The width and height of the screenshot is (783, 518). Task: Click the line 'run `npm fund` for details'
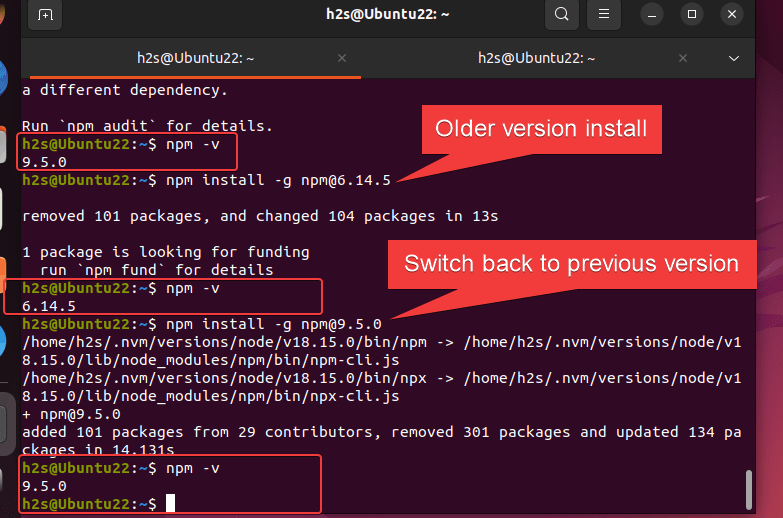[x=157, y=270]
